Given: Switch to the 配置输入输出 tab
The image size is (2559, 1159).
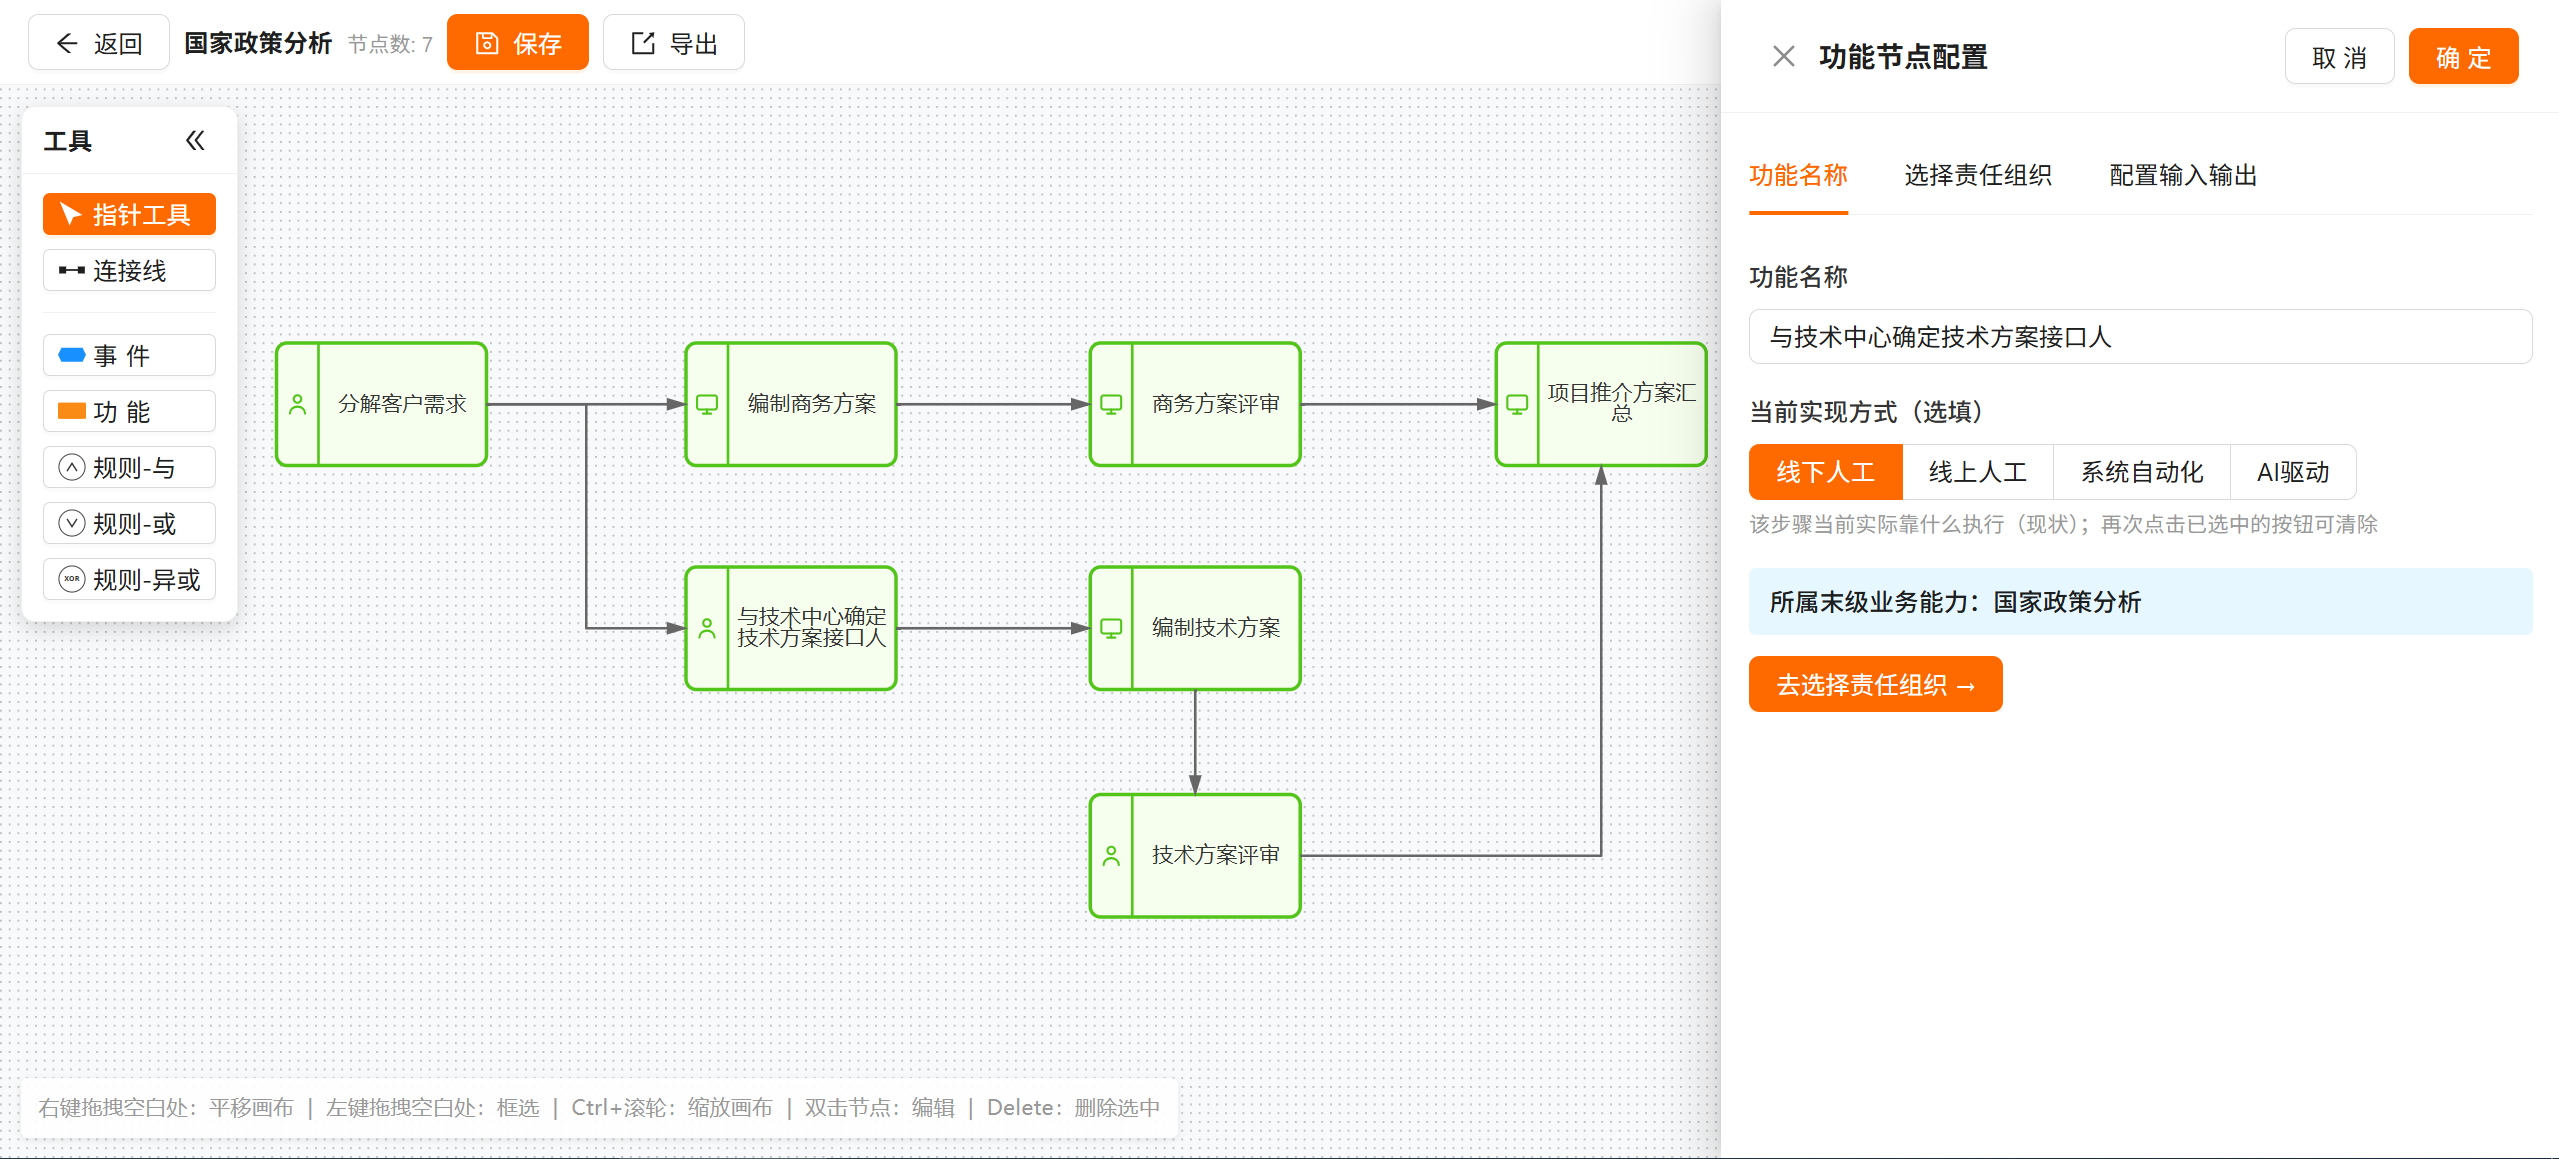Looking at the screenshot, I should [x=2183, y=176].
